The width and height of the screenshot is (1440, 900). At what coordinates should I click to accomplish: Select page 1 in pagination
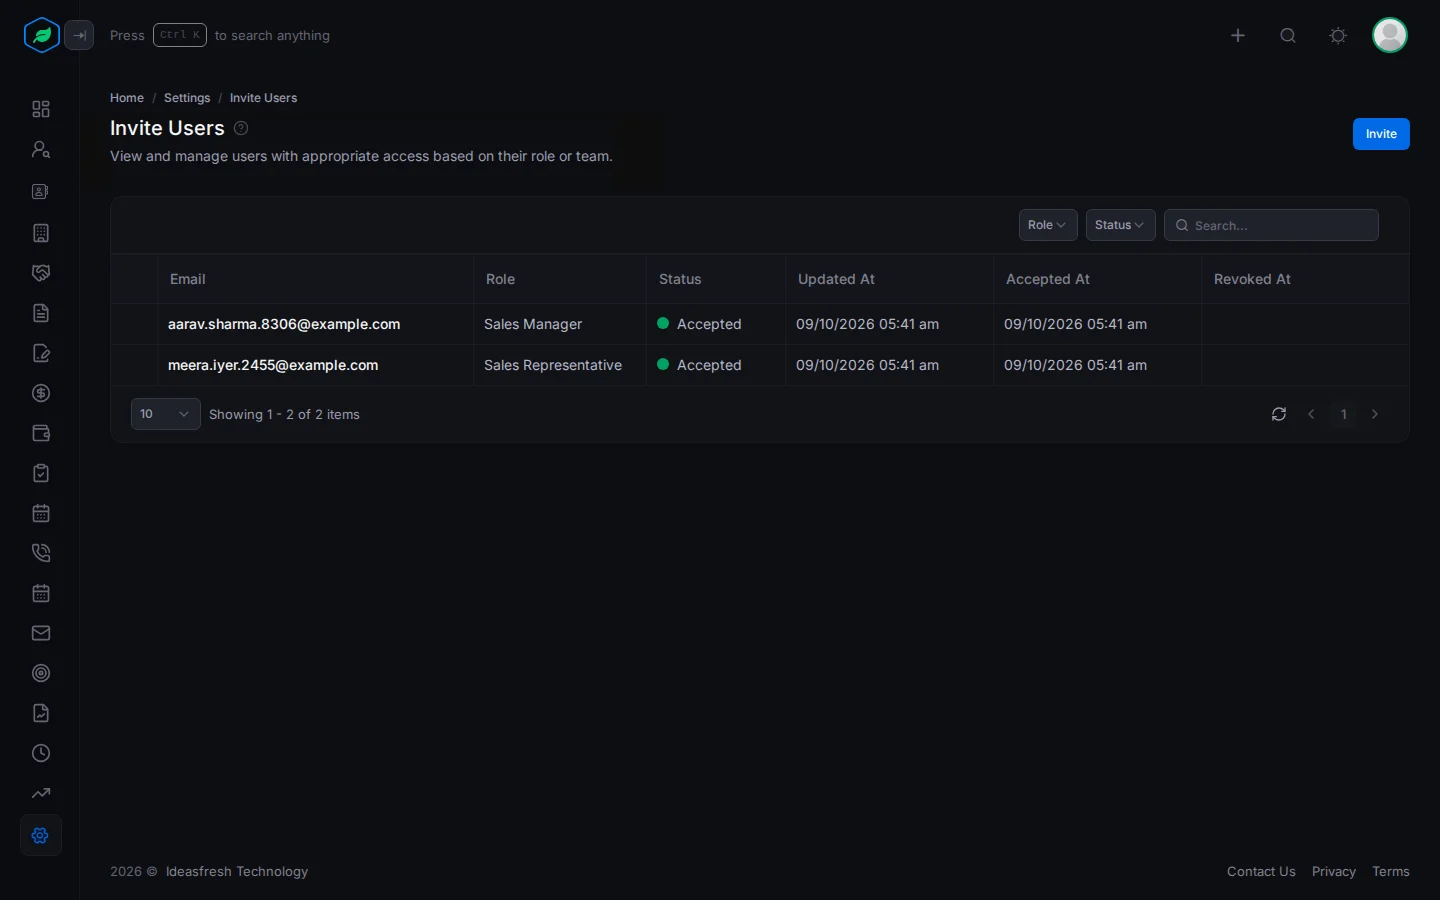tap(1344, 414)
